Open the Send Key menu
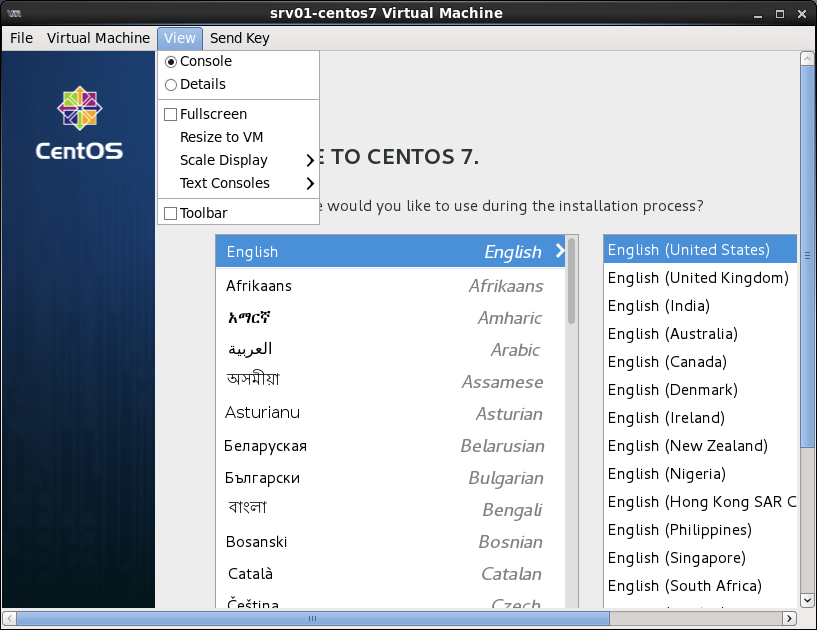This screenshot has height=630, width=817. point(240,38)
